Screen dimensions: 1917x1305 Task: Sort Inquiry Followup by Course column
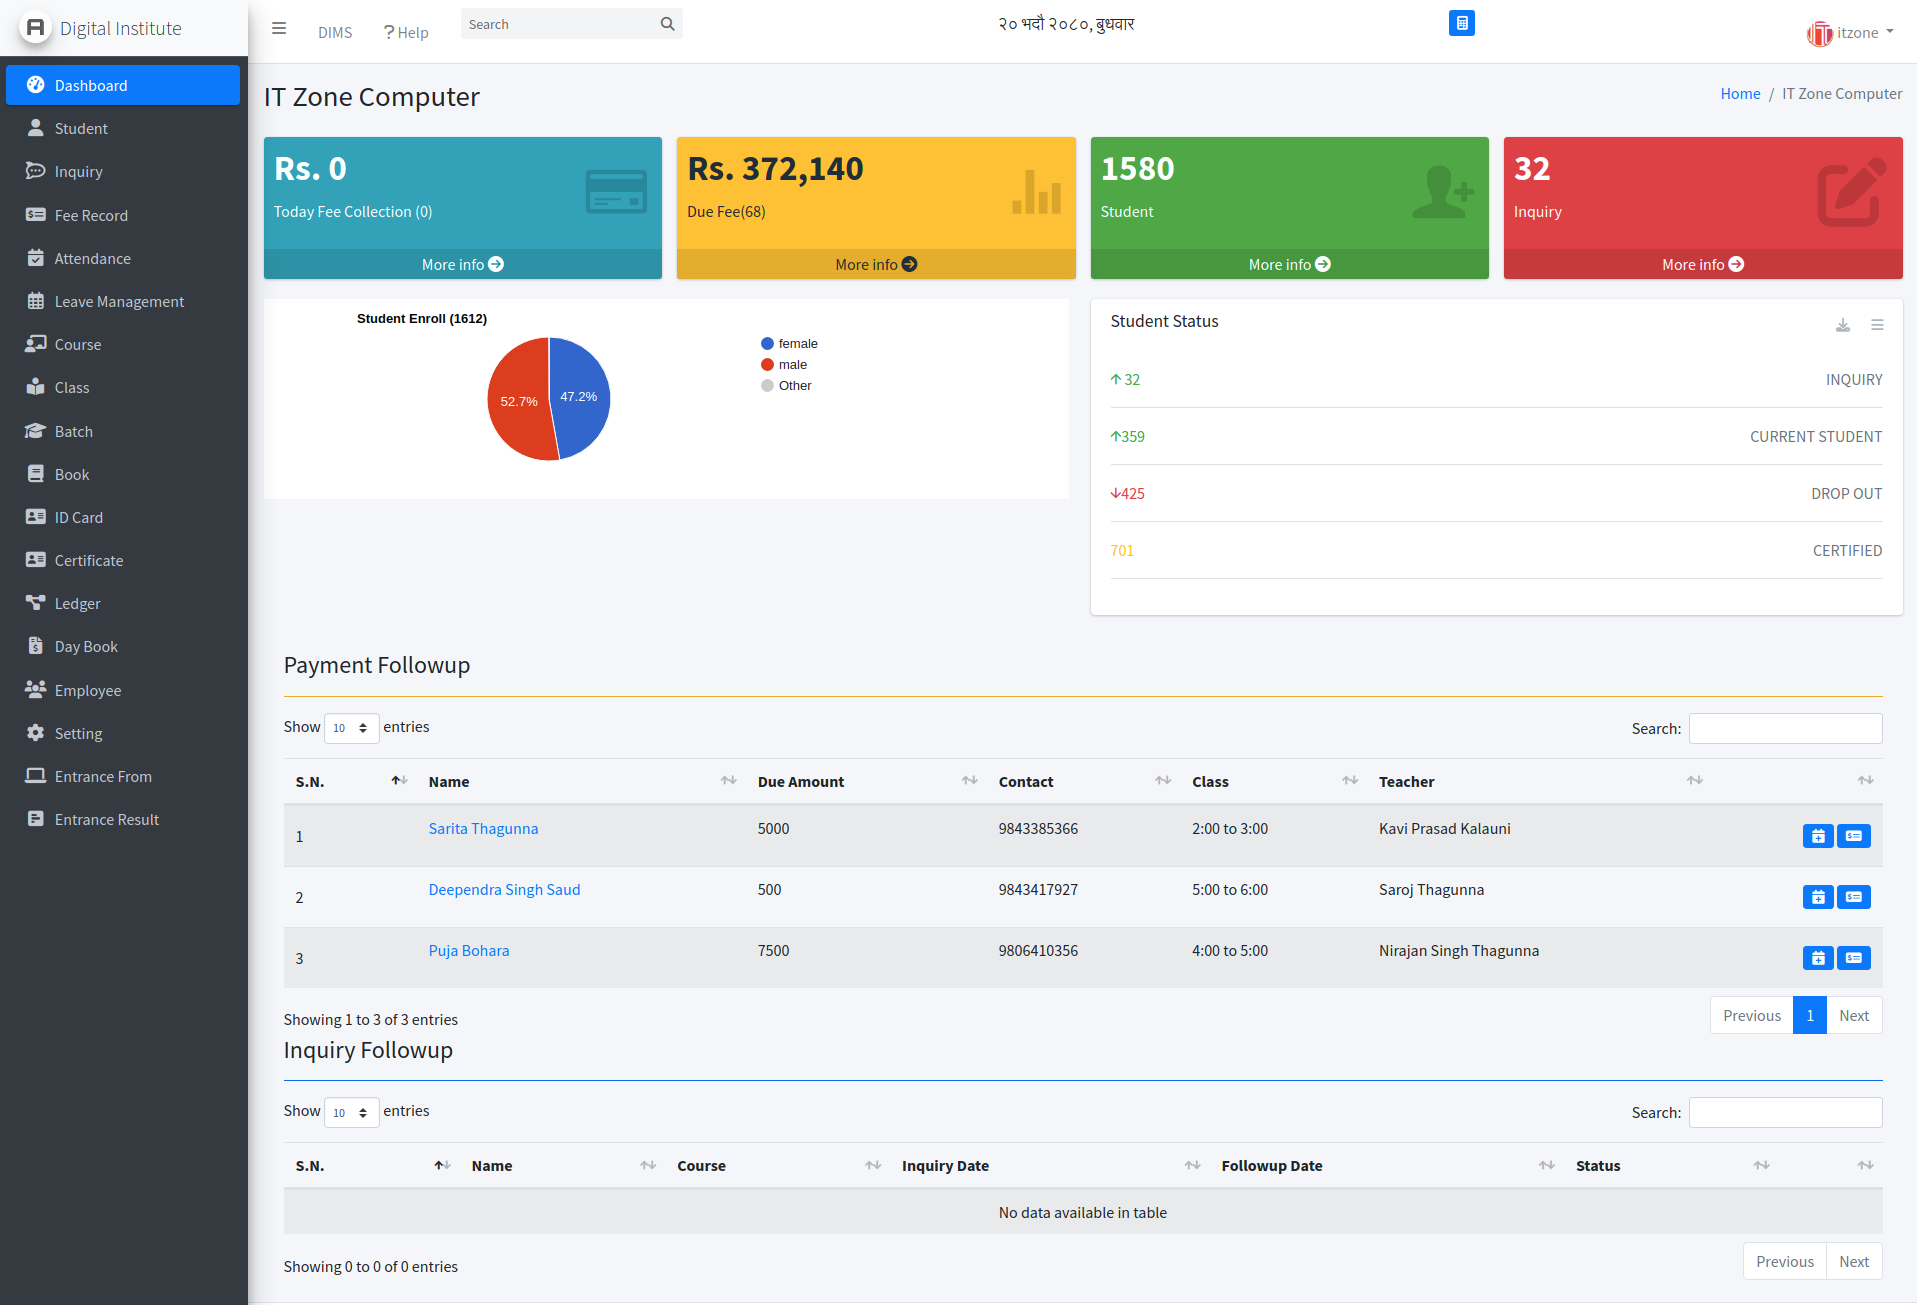(x=873, y=1166)
